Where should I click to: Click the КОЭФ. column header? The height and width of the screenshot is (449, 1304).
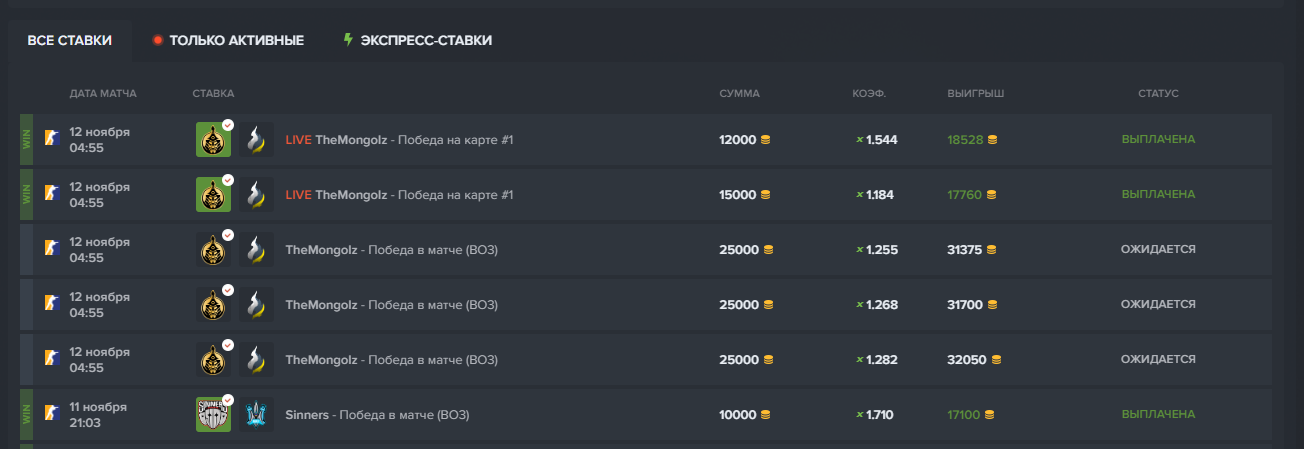[869, 94]
